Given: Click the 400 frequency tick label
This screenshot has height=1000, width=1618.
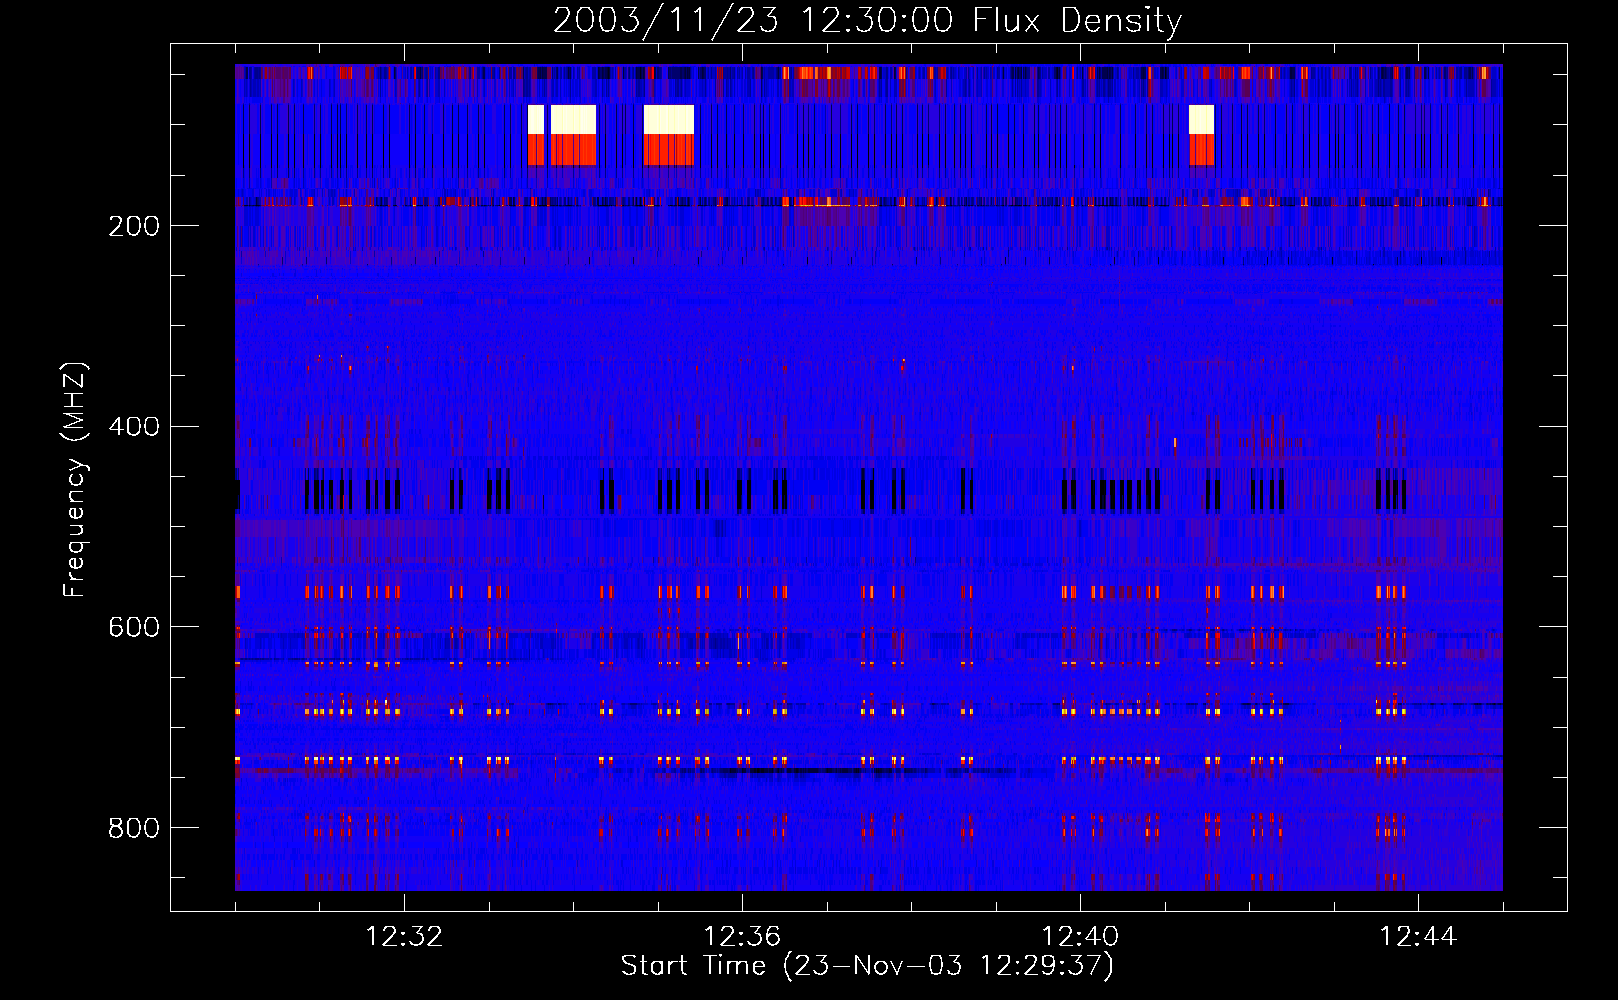Looking at the screenshot, I should pos(134,427).
